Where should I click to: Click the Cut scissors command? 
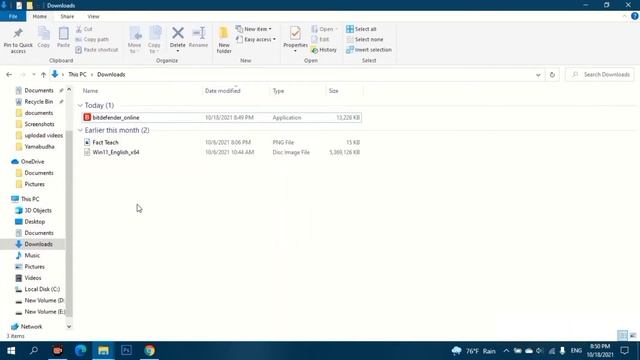(x=84, y=29)
